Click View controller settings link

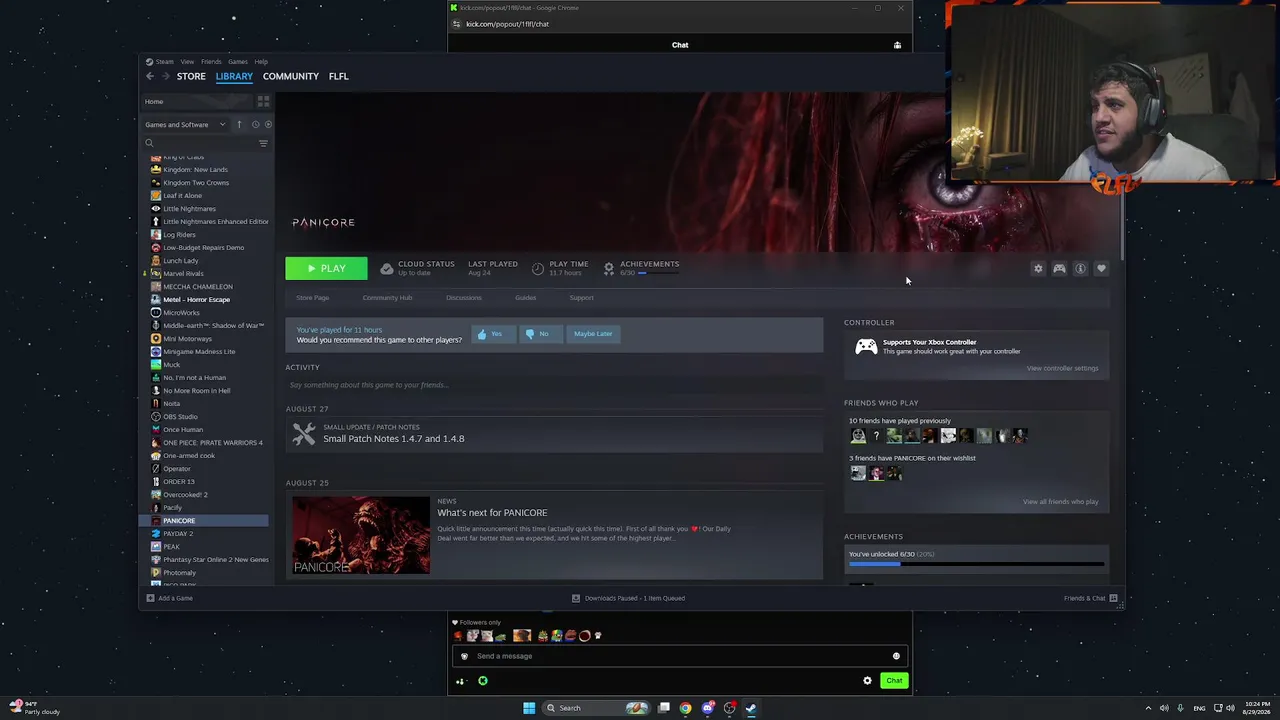click(x=1062, y=368)
